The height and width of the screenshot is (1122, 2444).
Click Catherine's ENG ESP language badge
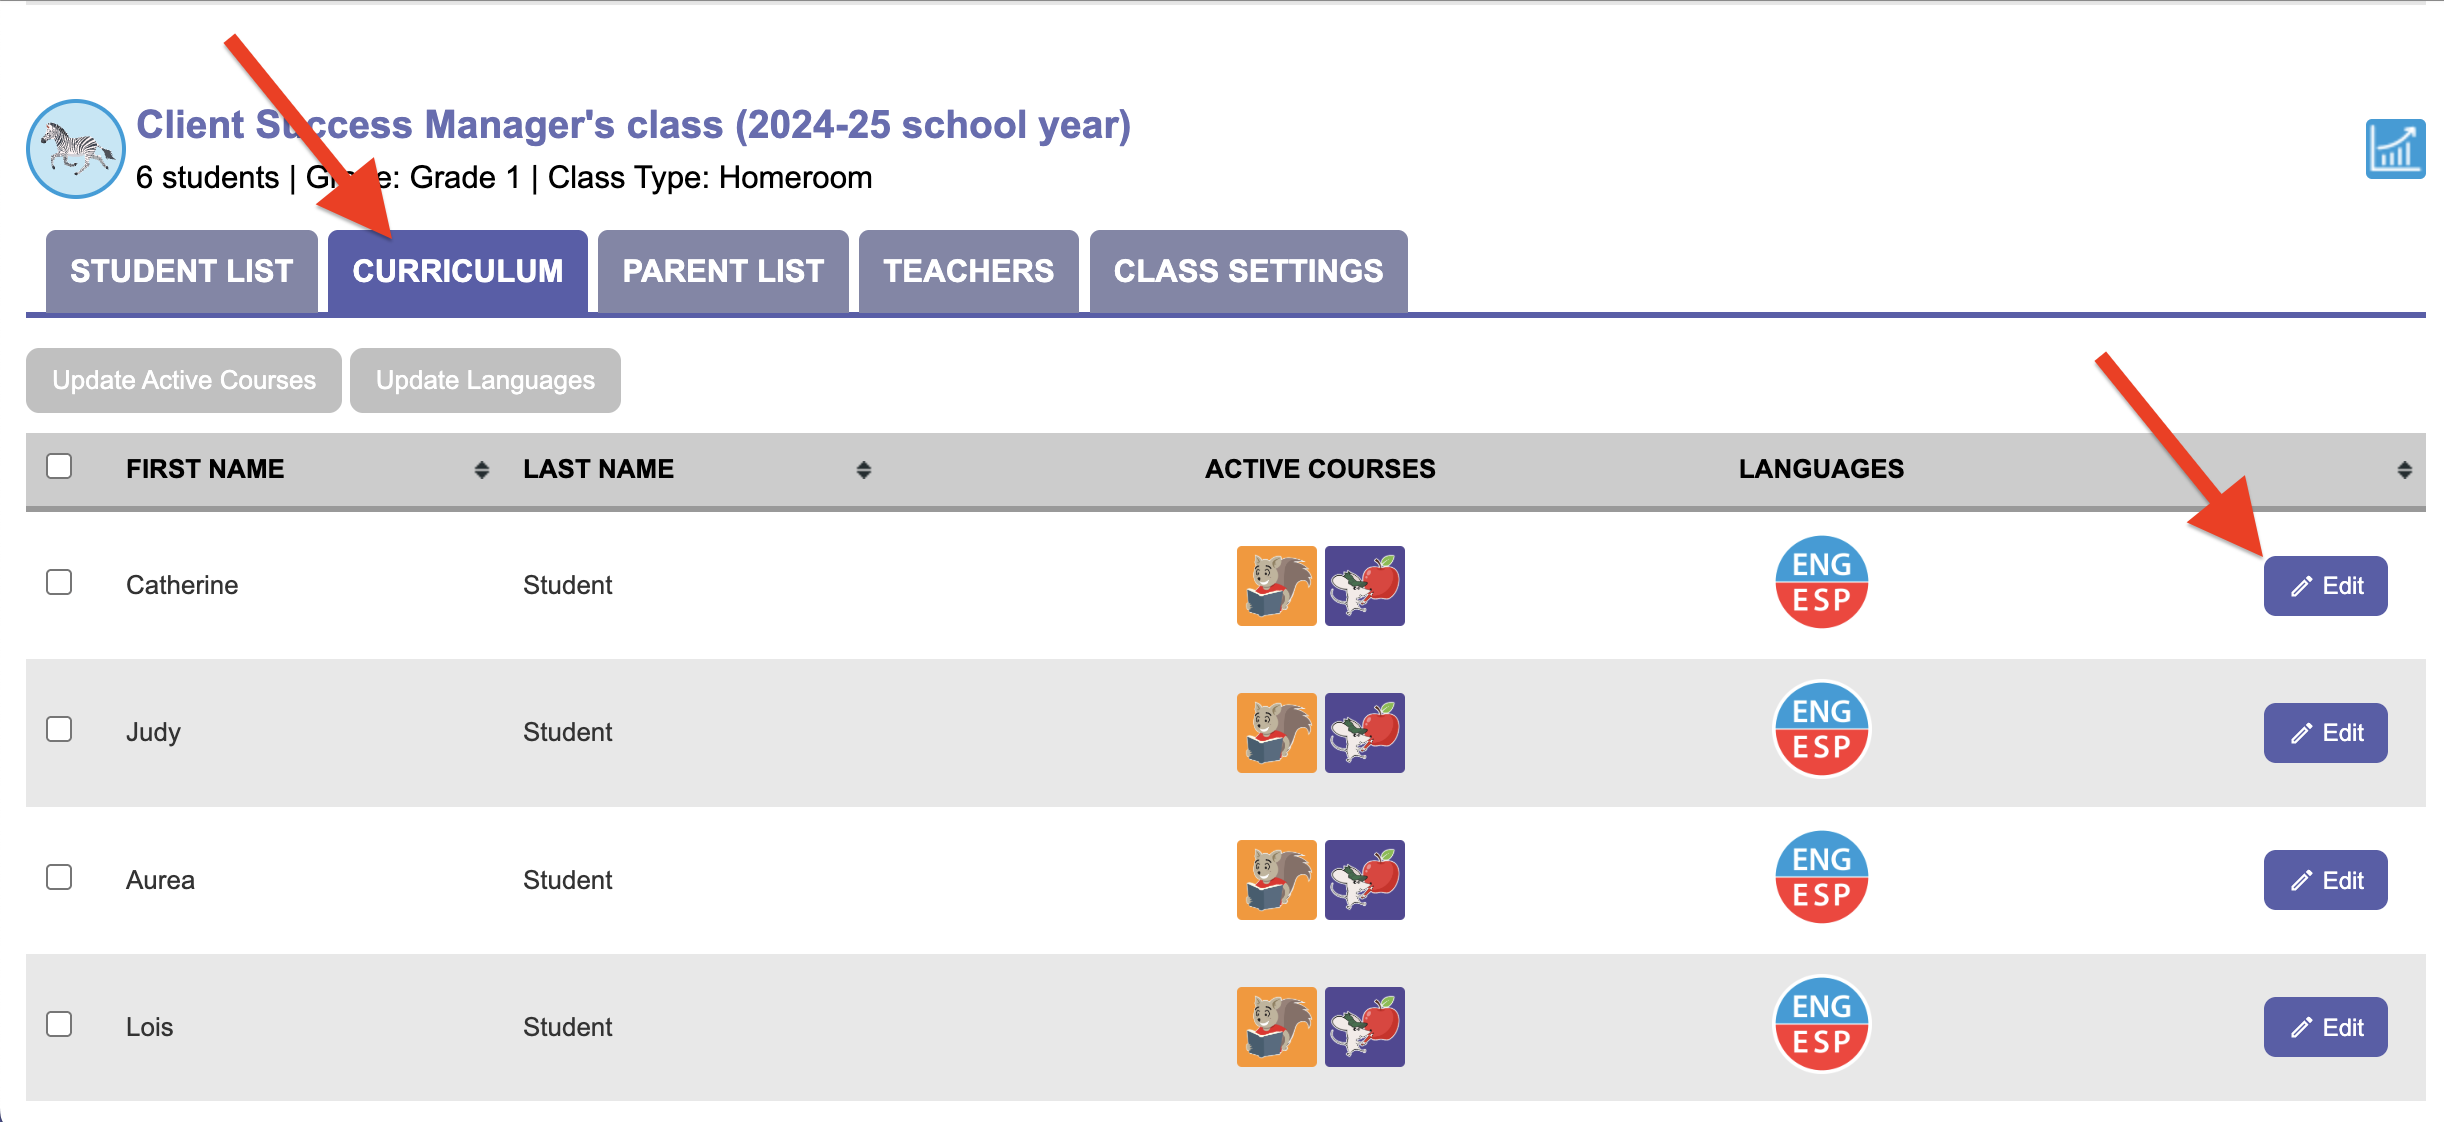point(1821,582)
